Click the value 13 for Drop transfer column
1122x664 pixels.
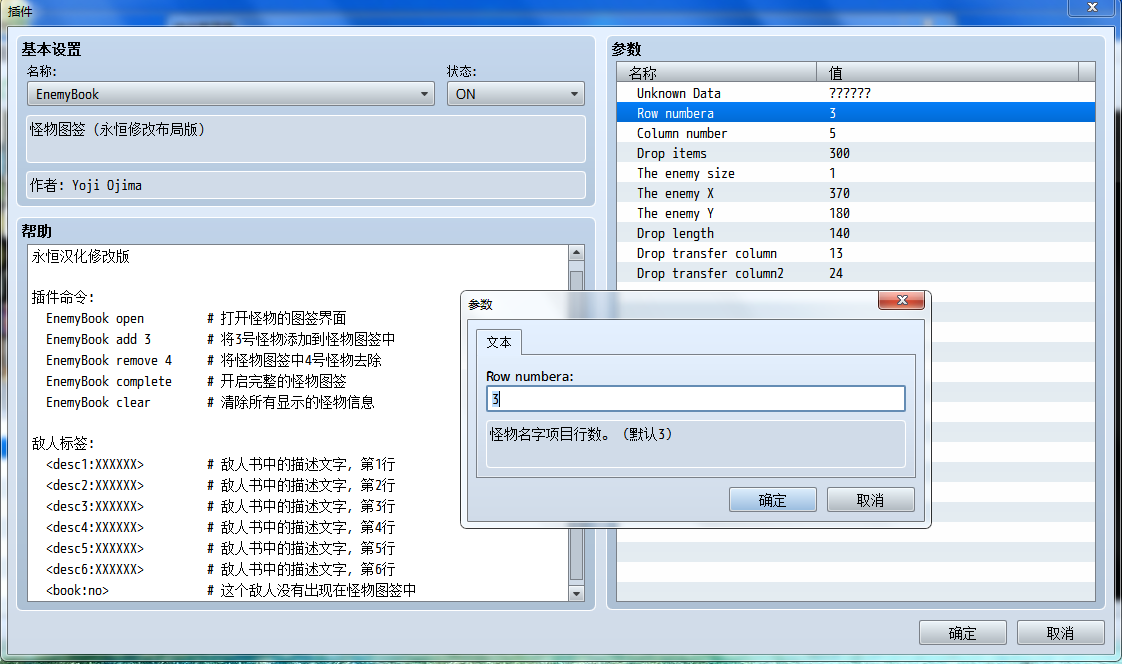[836, 253]
